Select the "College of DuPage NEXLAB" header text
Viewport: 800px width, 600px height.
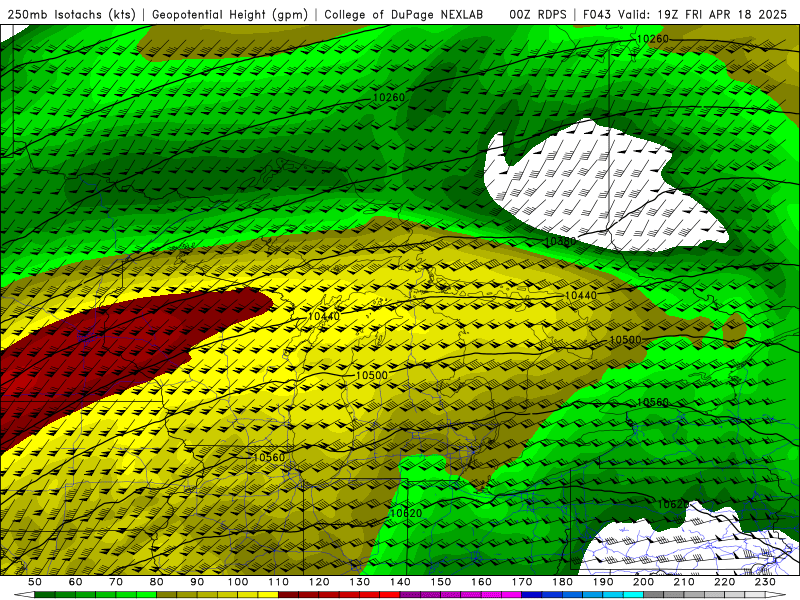click(404, 14)
